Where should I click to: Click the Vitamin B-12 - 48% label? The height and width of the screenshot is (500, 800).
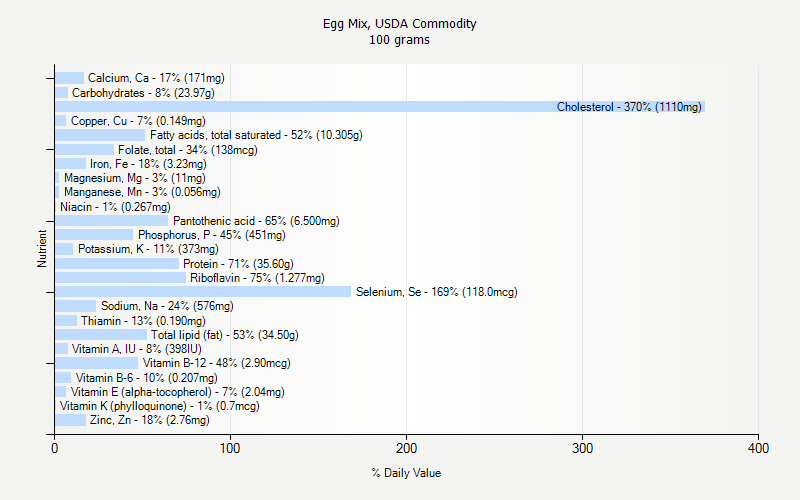click(216, 363)
